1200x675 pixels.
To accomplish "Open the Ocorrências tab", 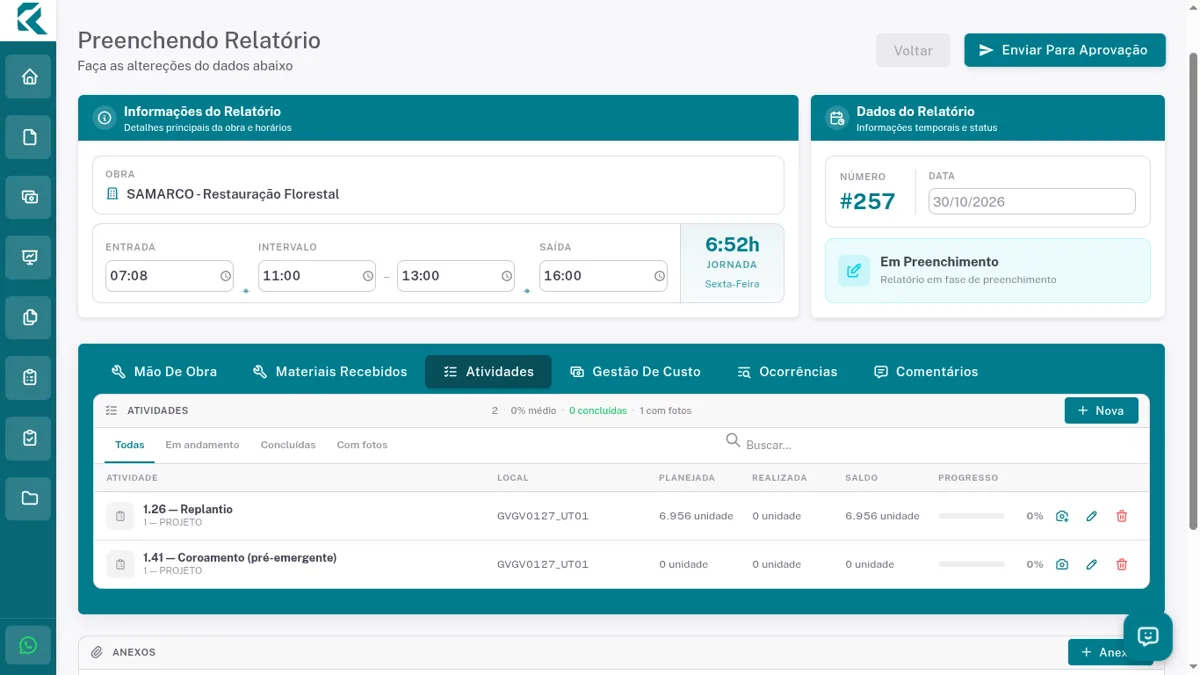I will pos(787,371).
